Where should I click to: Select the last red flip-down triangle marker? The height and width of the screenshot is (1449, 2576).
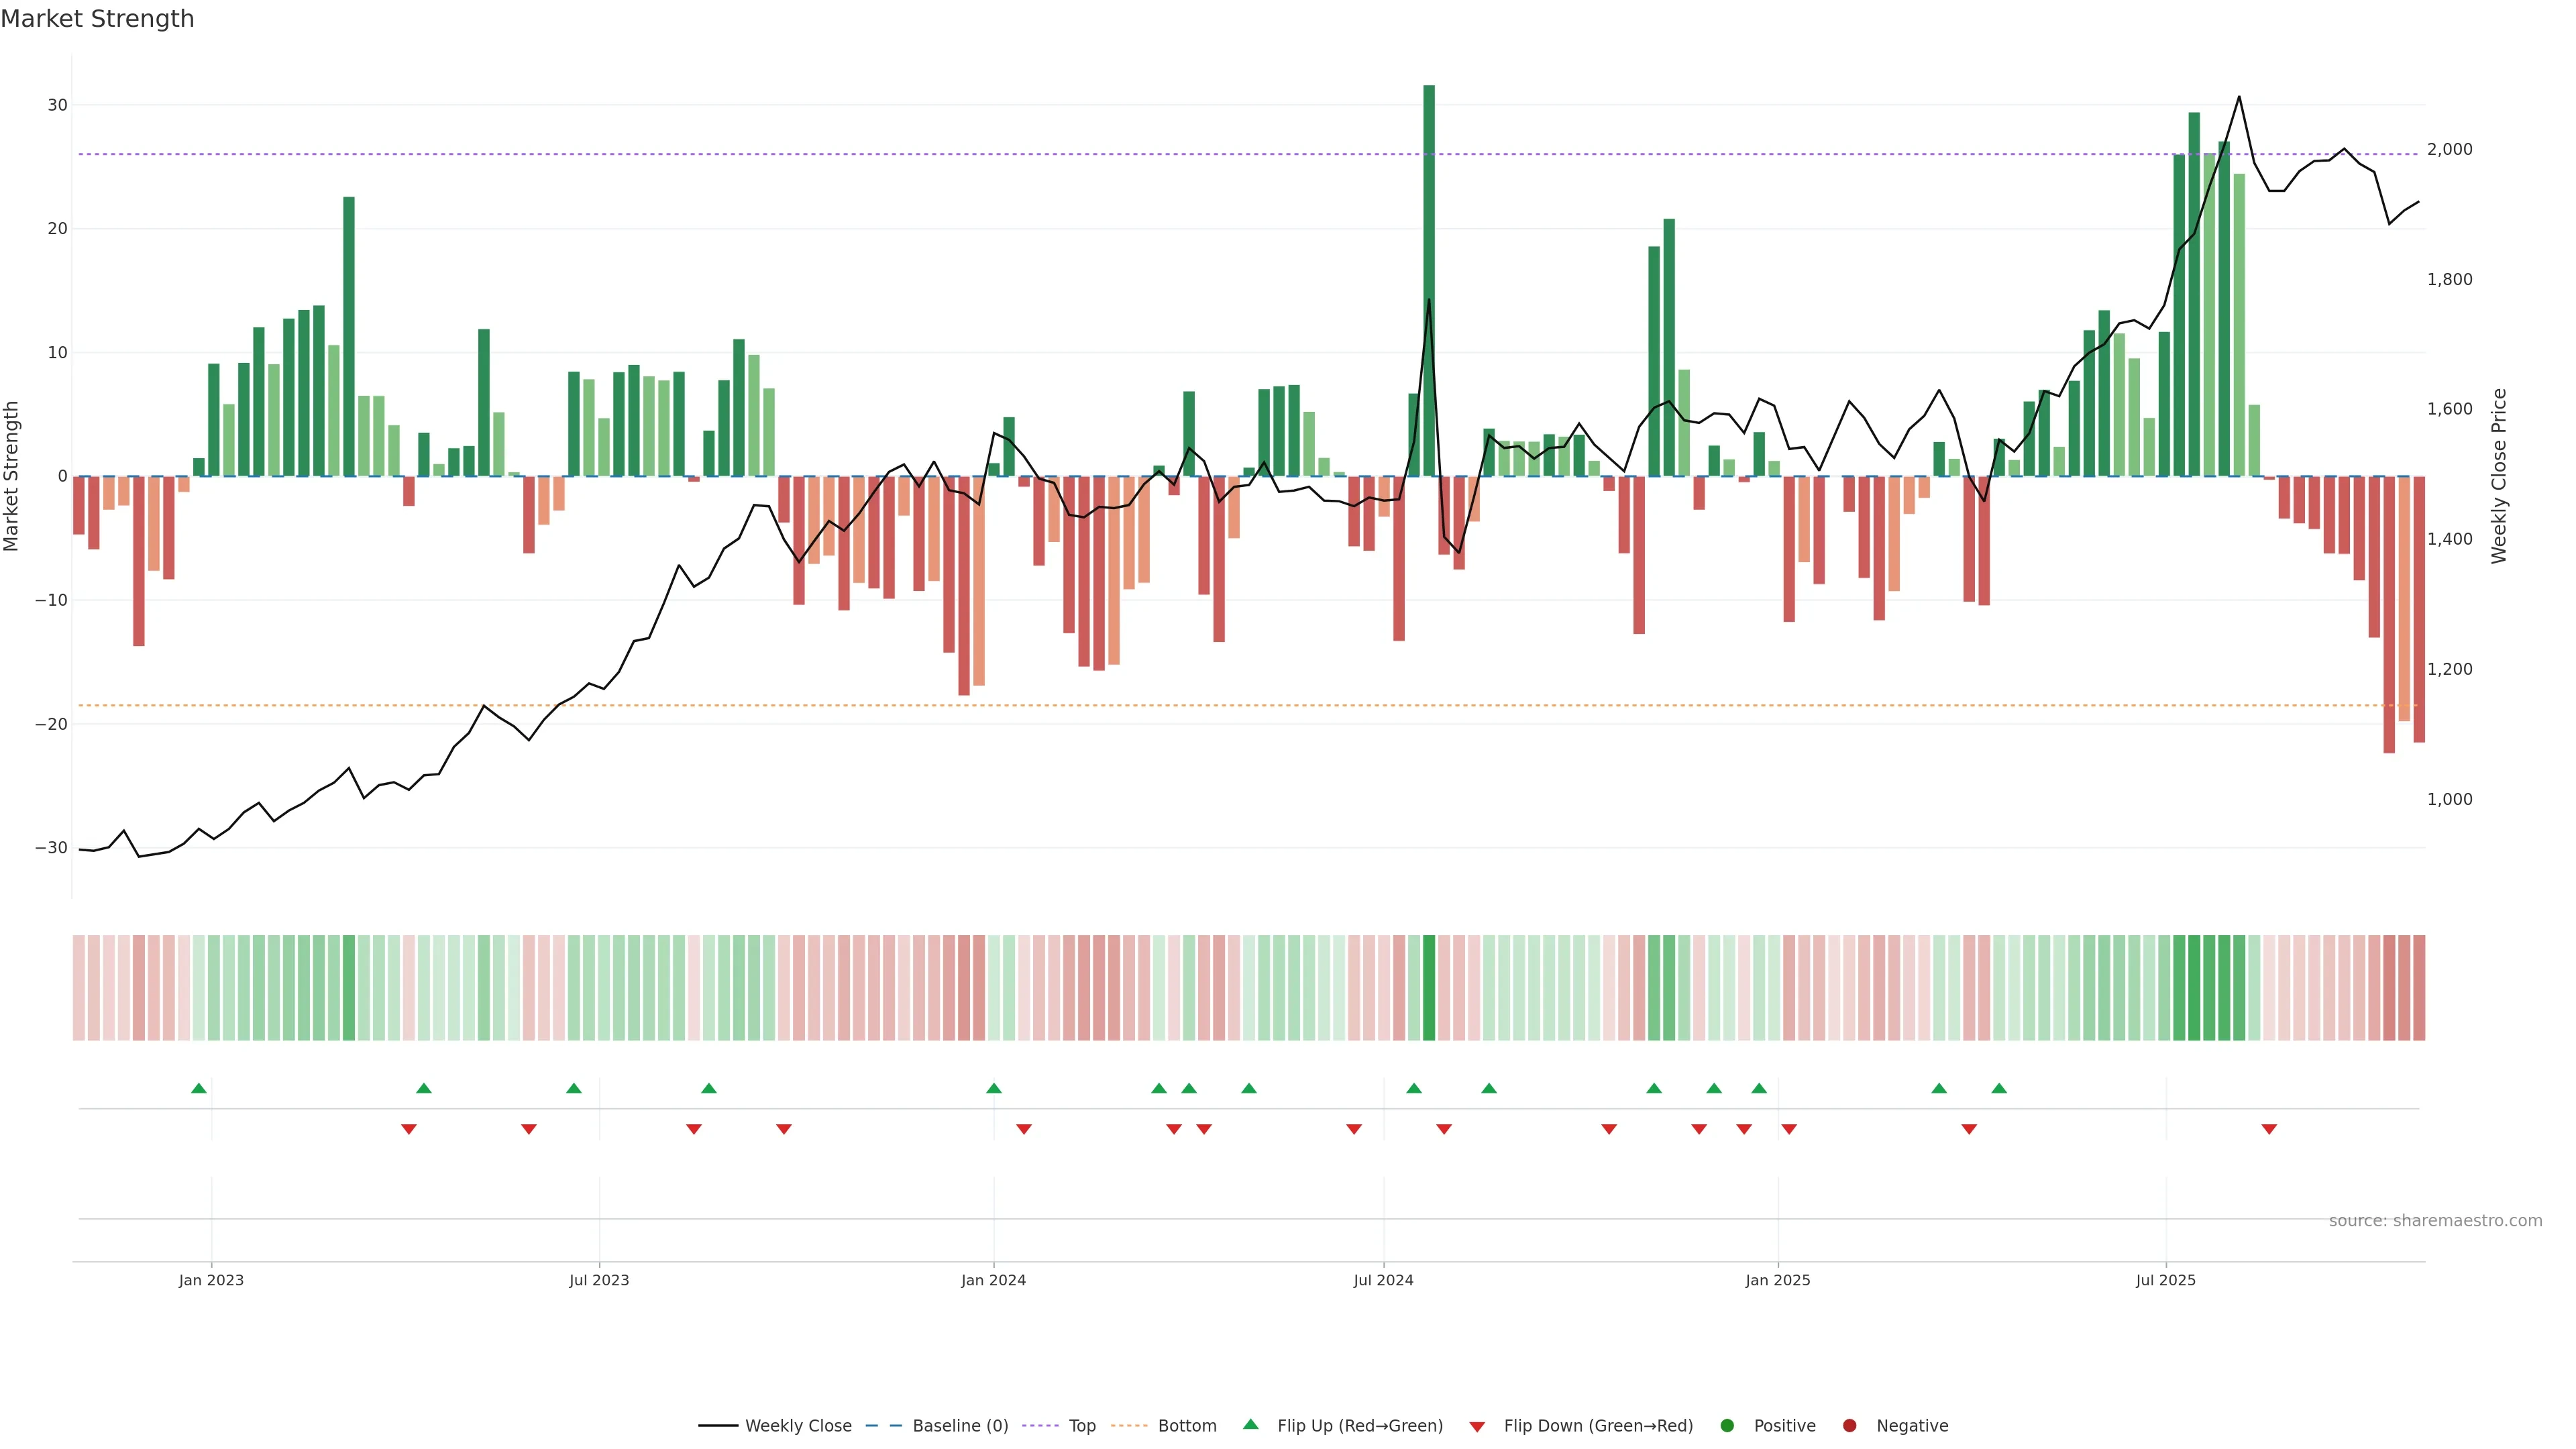point(2269,1129)
